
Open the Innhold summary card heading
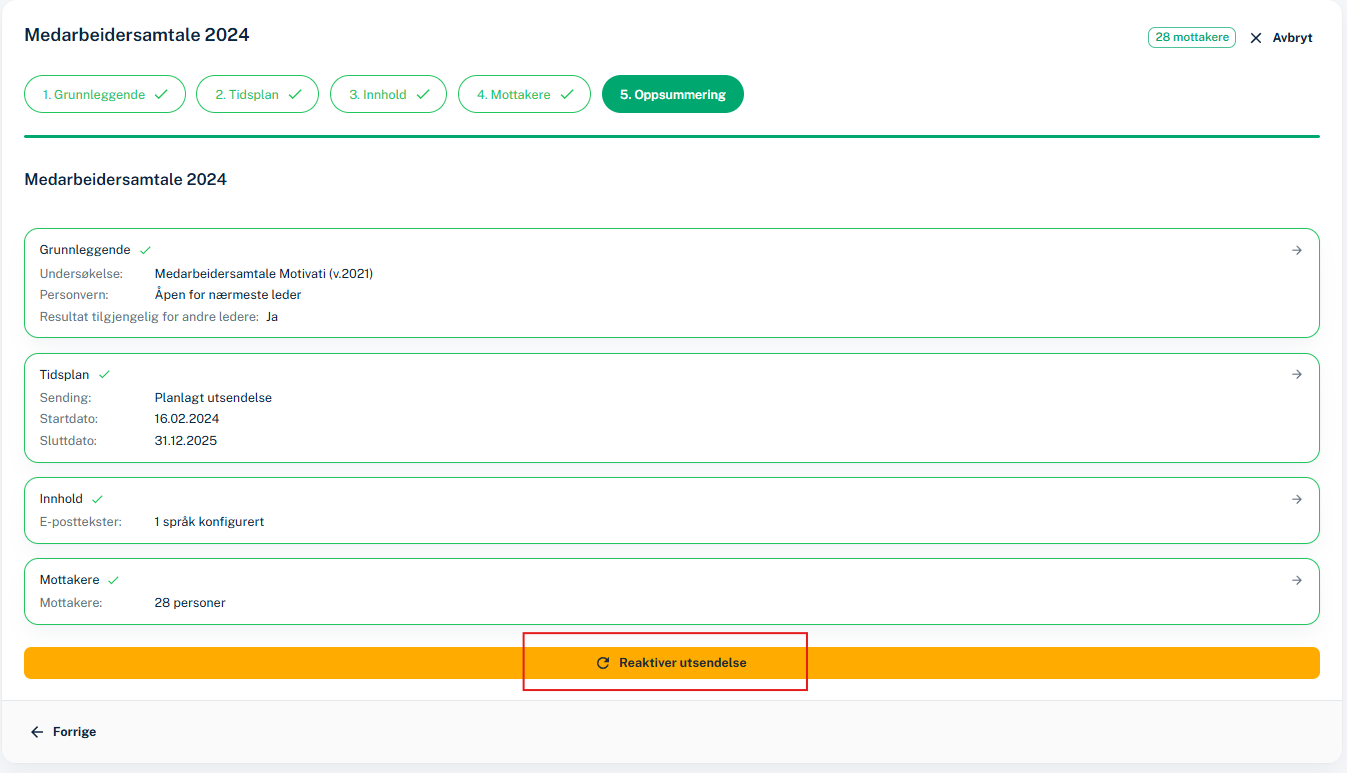(62, 499)
